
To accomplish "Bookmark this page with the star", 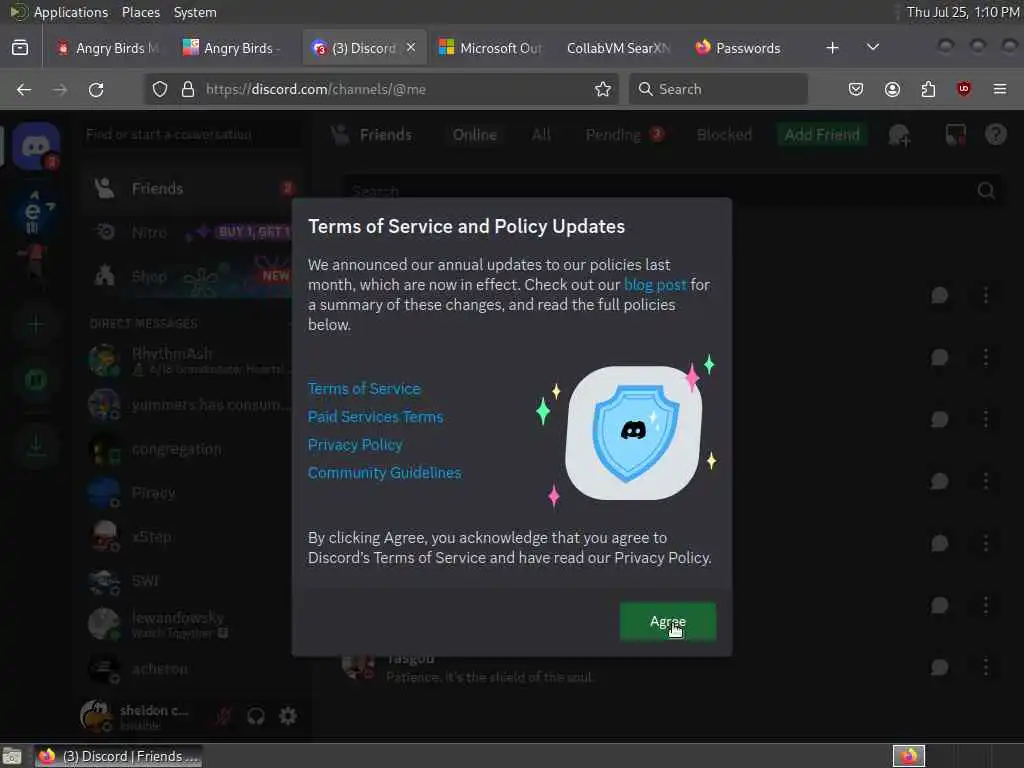I will 603,89.
